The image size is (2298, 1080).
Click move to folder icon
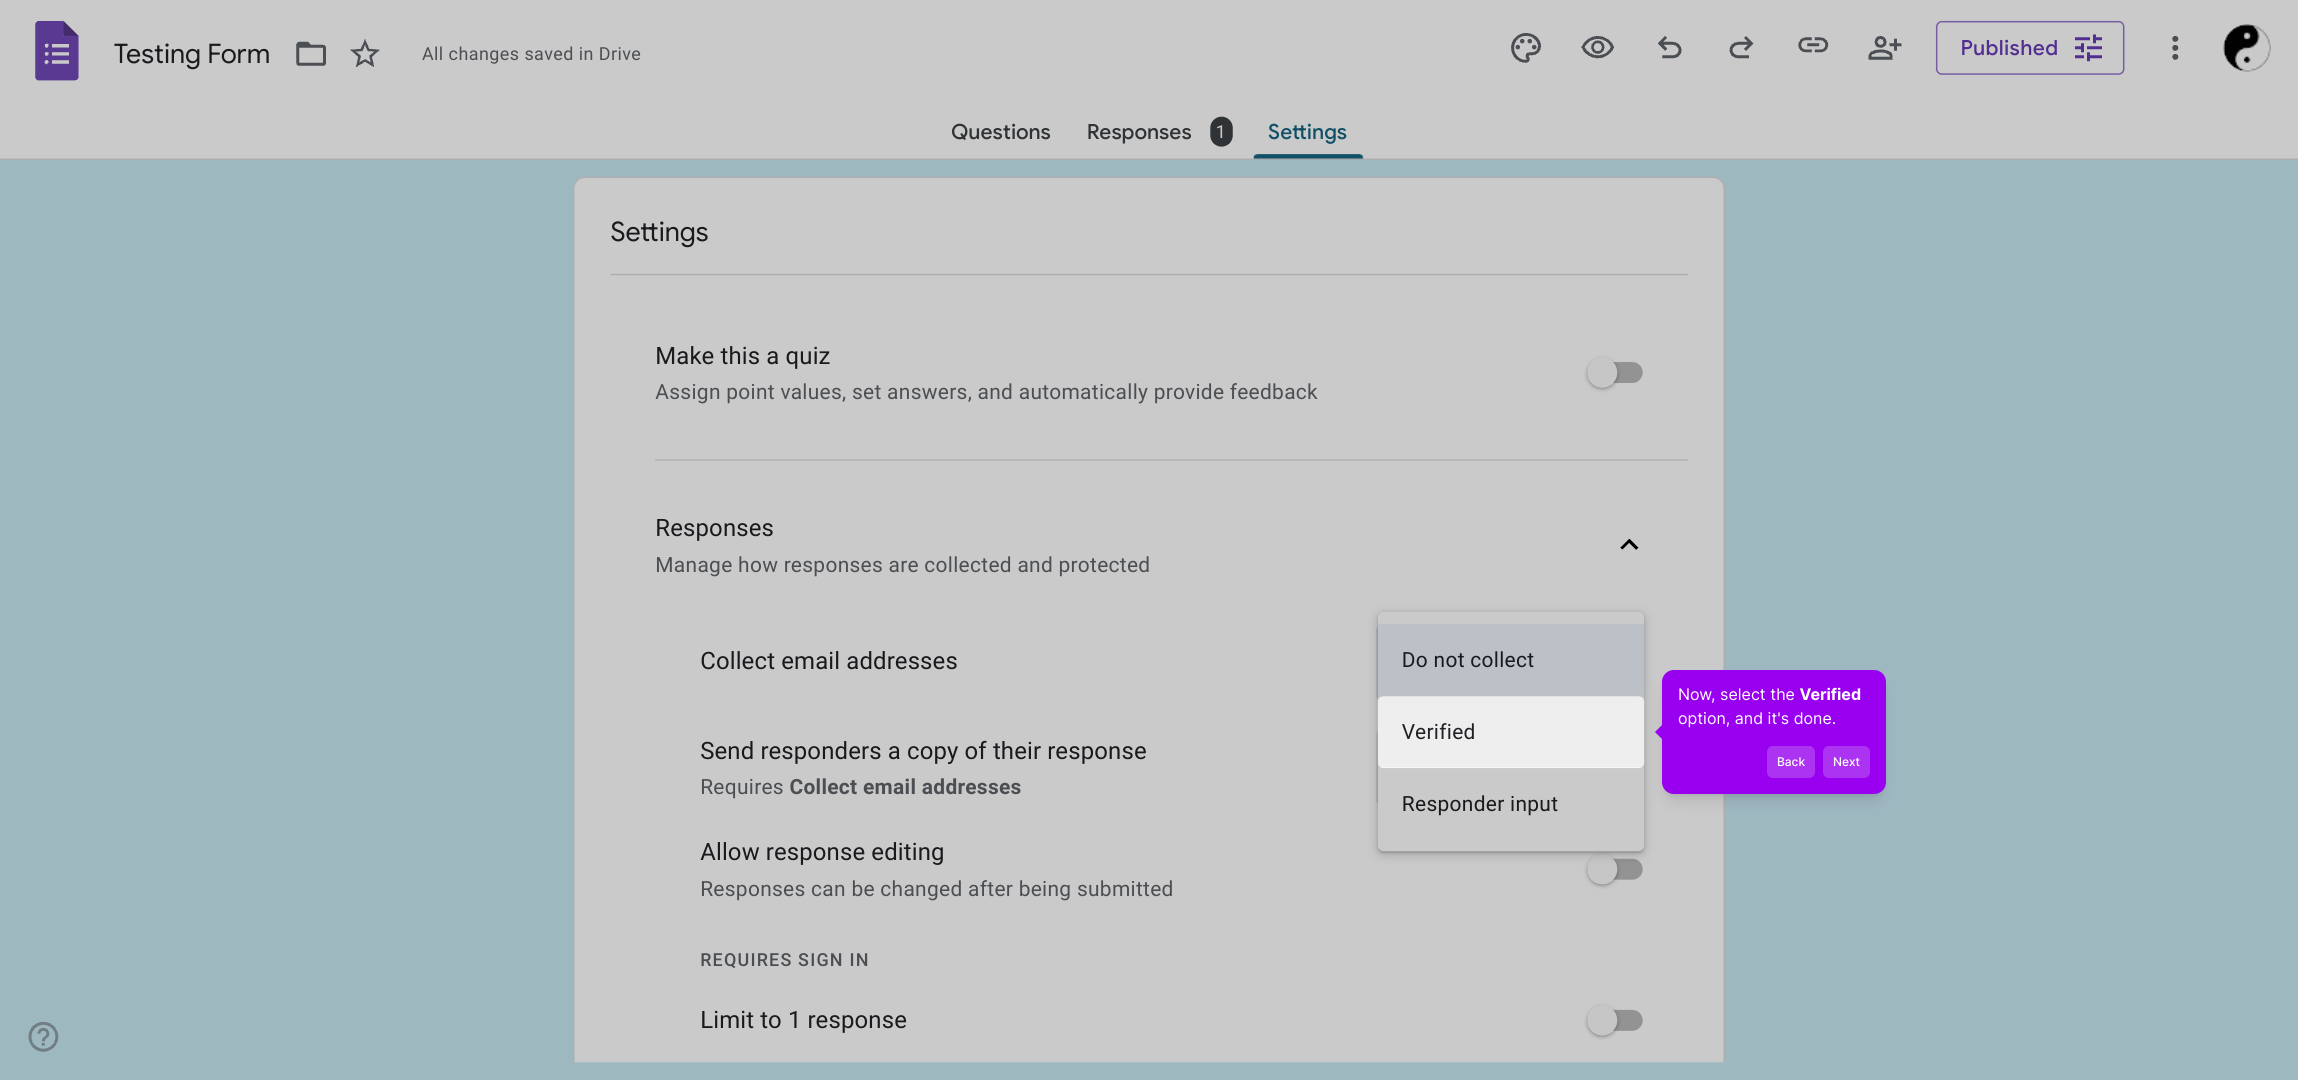click(311, 54)
